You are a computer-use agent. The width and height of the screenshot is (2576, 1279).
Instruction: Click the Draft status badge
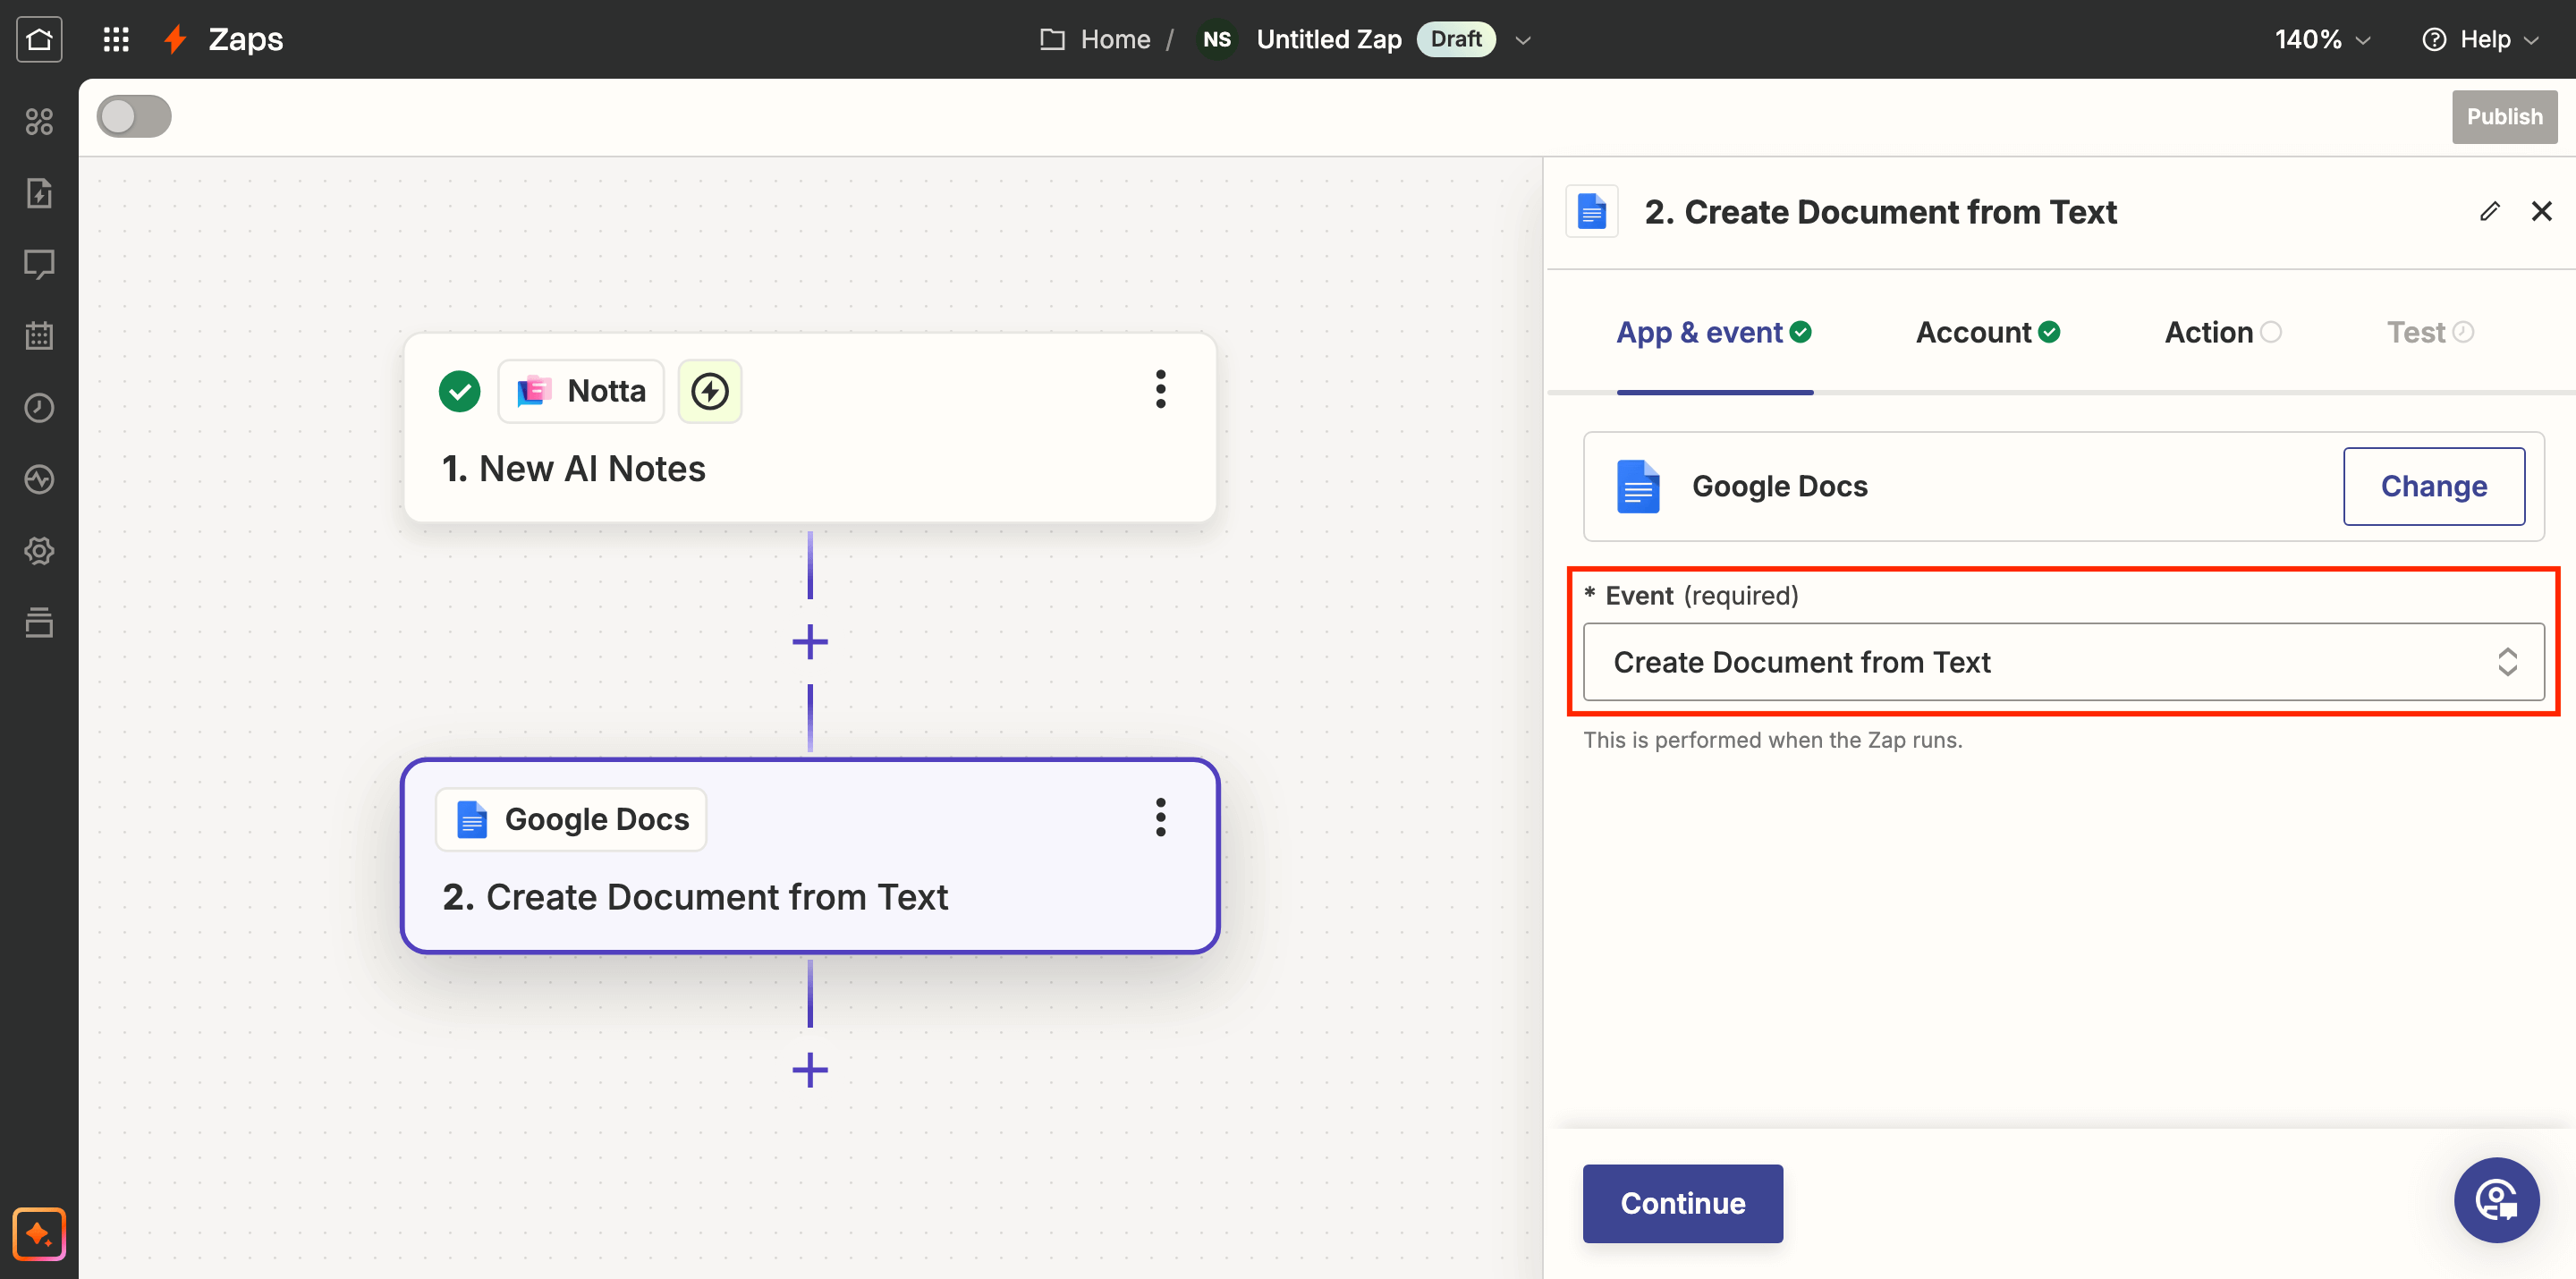(x=1456, y=39)
